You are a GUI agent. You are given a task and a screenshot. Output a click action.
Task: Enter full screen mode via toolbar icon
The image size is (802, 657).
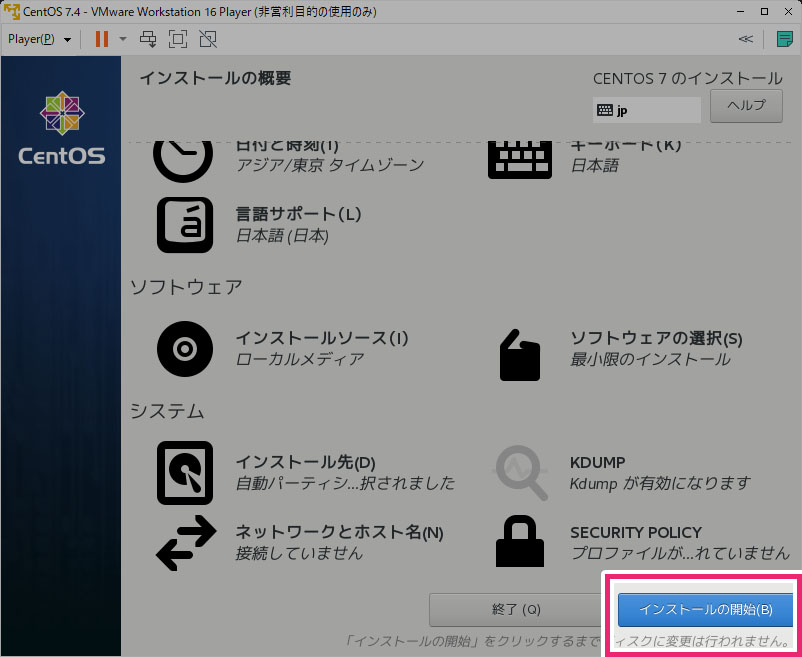177,39
